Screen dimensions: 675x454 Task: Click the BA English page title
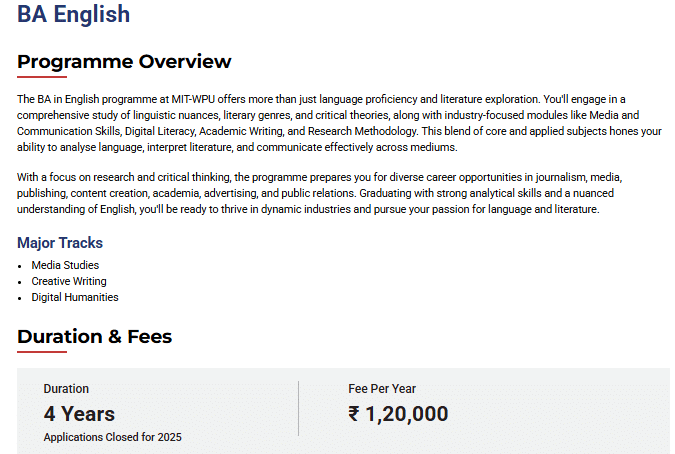(73, 15)
